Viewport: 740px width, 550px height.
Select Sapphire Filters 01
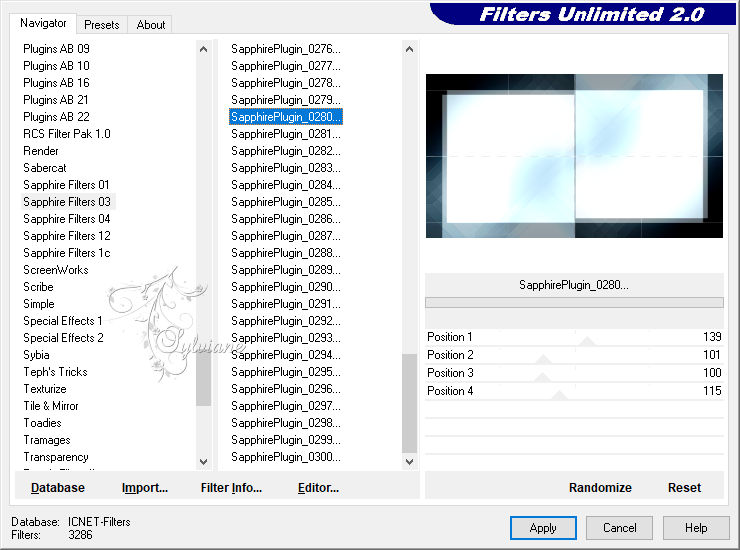[x=66, y=185]
